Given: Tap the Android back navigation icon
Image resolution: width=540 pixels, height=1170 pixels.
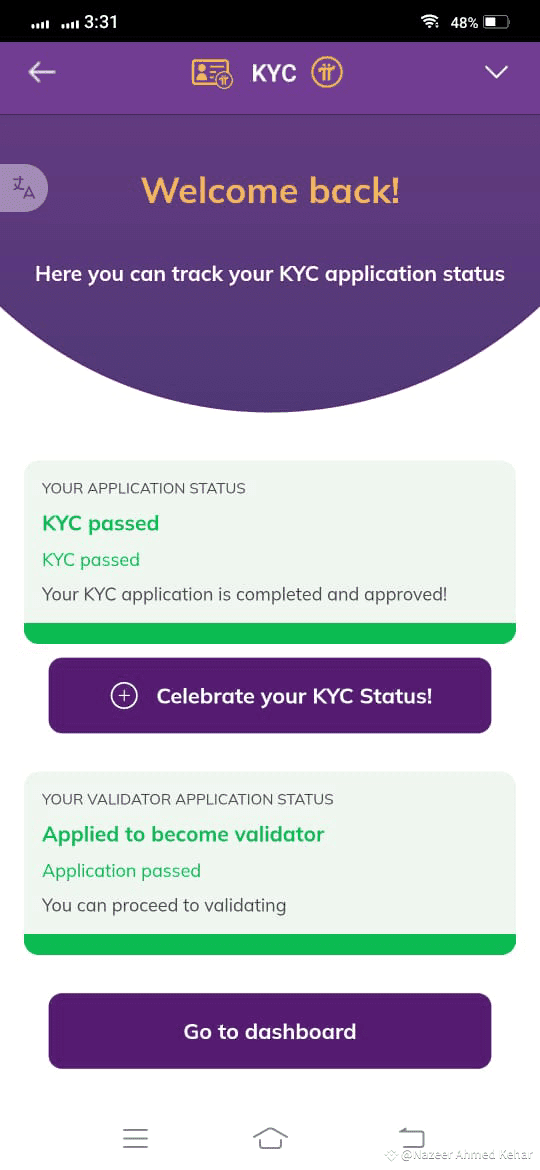Looking at the screenshot, I should 411,1138.
